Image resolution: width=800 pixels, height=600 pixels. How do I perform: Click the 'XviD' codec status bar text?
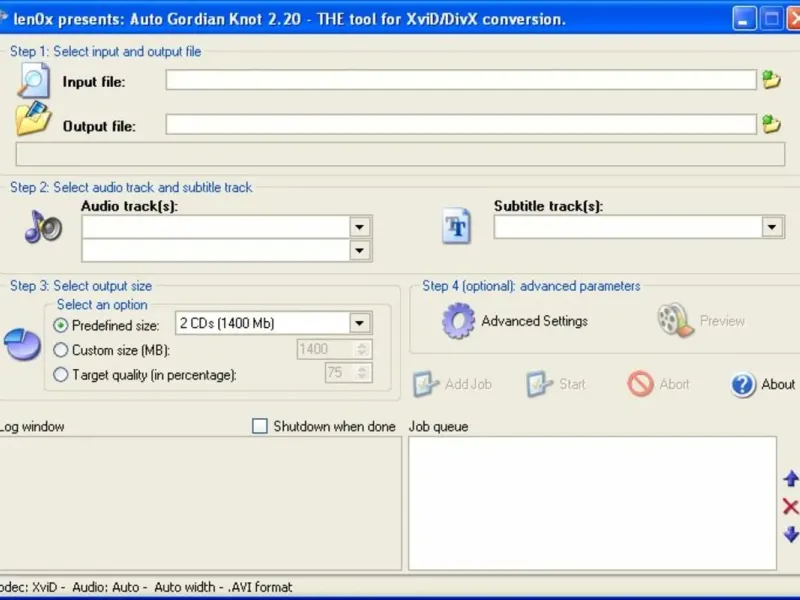click(44, 587)
